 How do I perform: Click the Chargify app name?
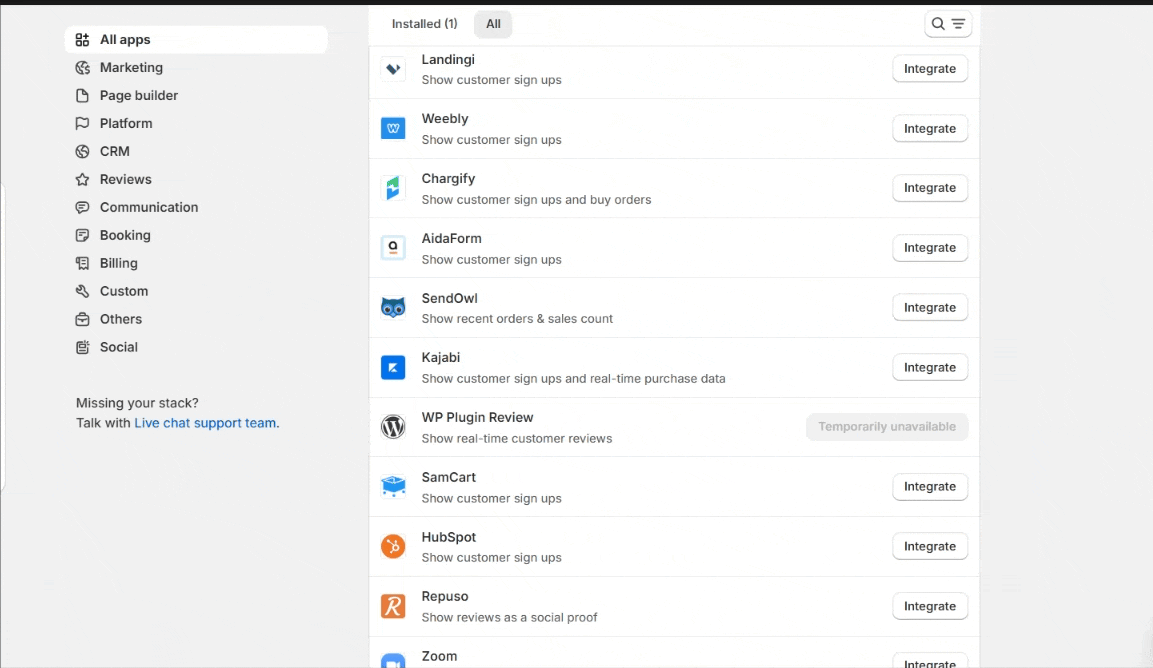[449, 179]
